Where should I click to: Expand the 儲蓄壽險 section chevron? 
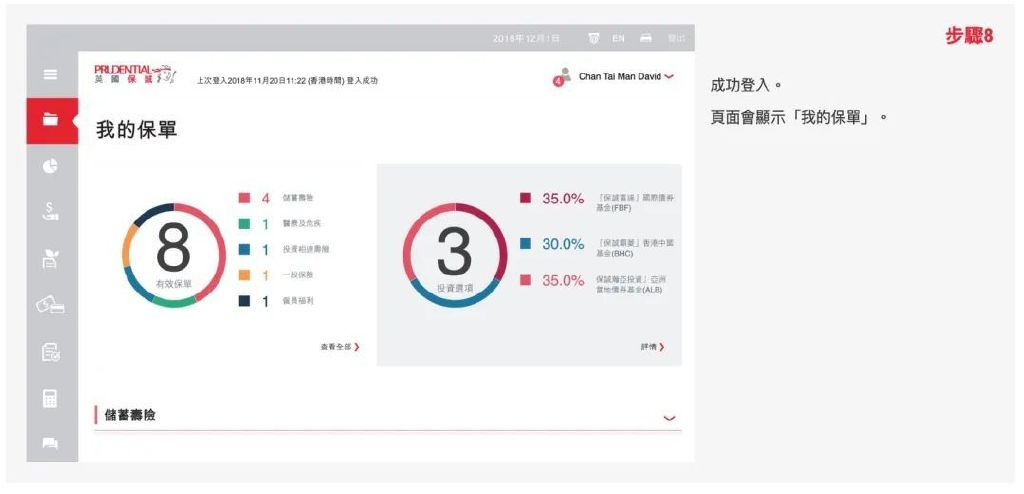click(x=669, y=418)
